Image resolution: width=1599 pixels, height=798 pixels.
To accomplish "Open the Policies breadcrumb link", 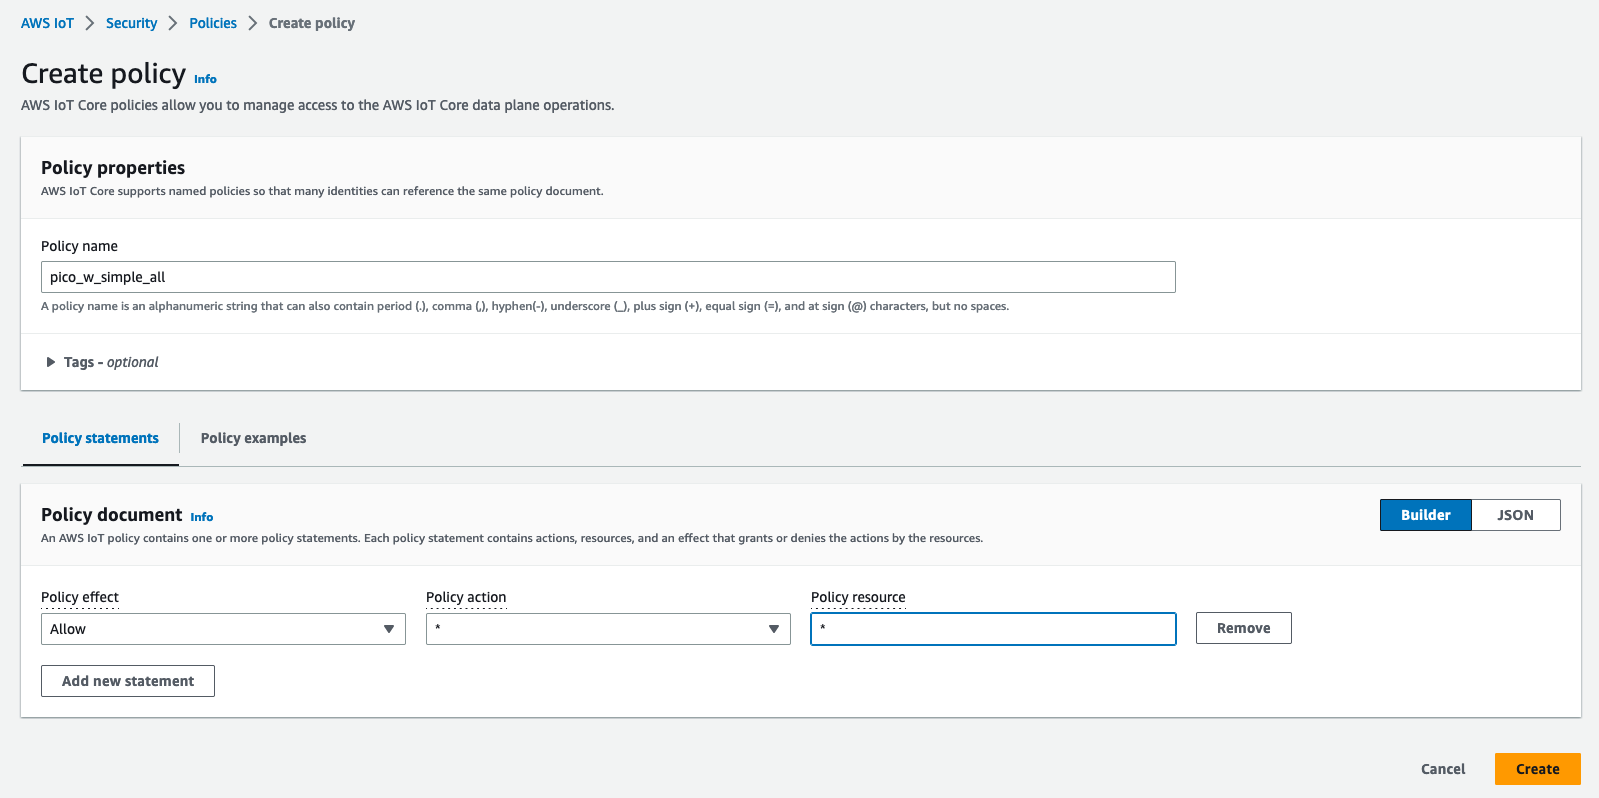I will coord(213,23).
